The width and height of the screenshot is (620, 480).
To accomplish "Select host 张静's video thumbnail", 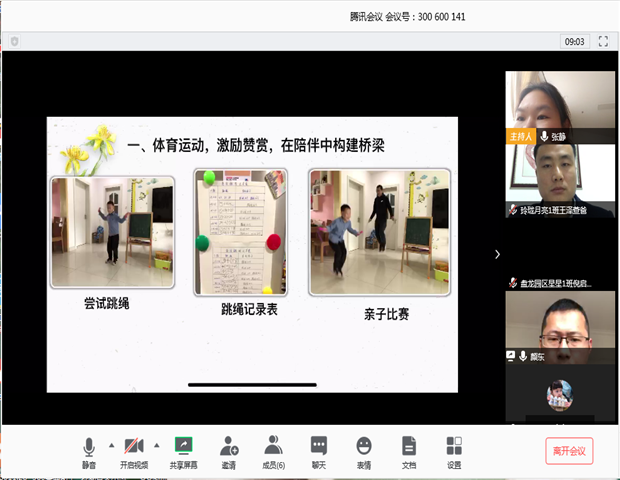I will [x=560, y=100].
